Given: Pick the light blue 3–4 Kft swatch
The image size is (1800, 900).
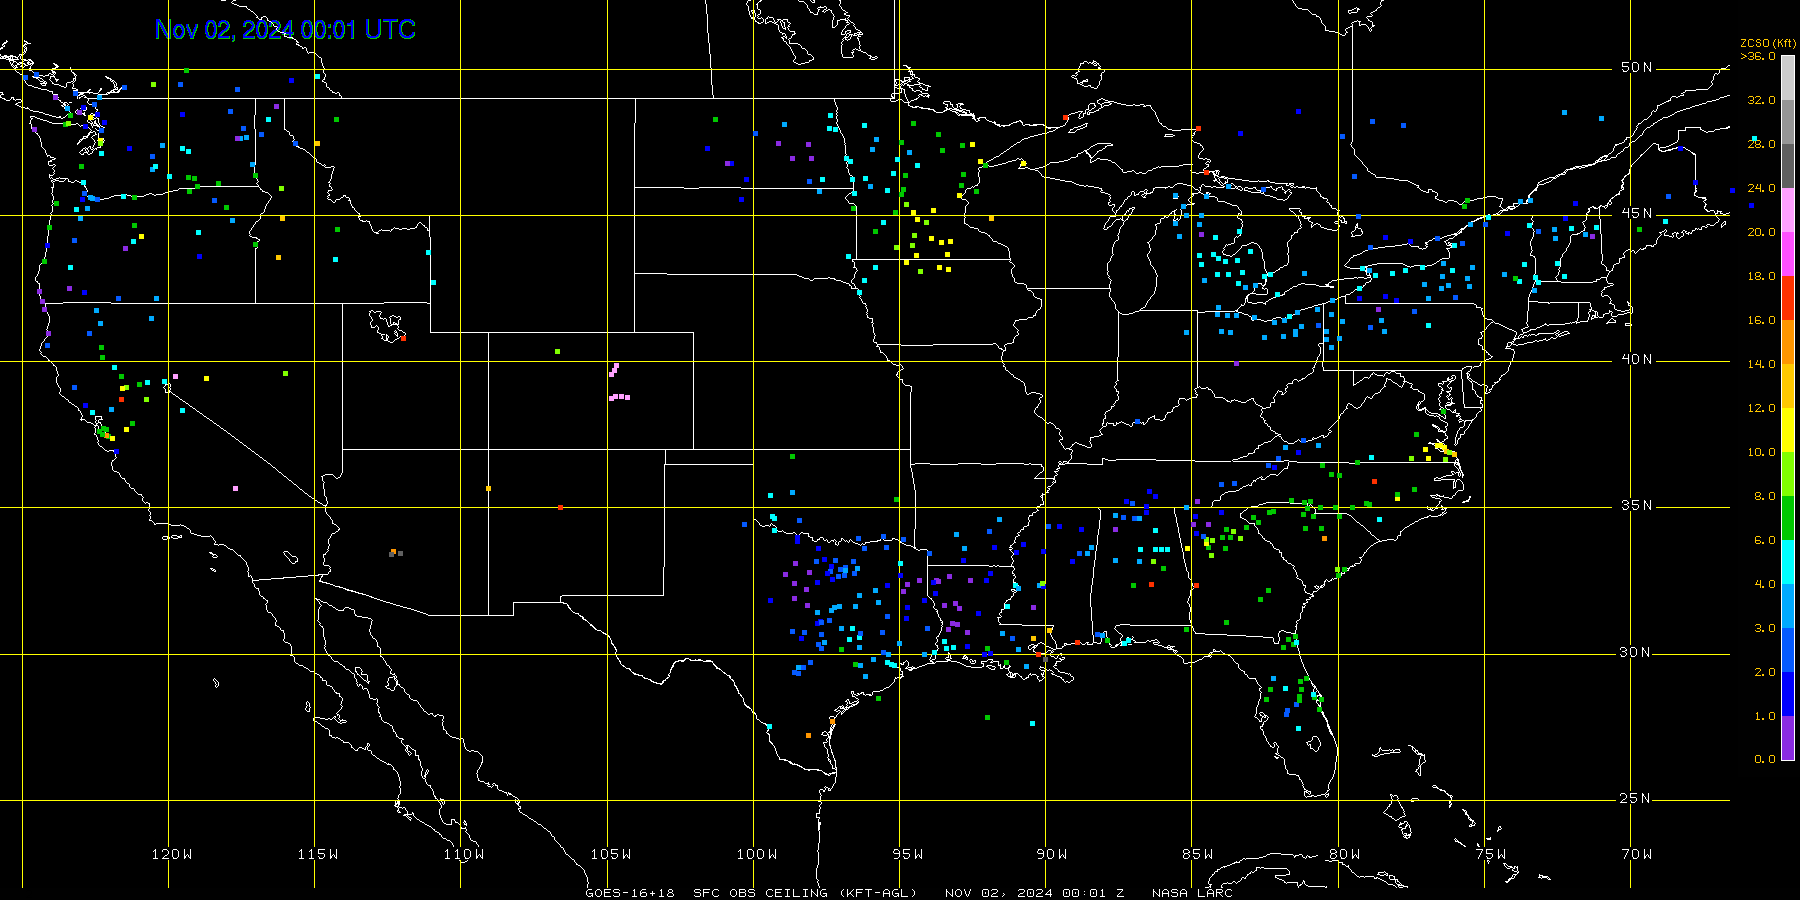Looking at the screenshot, I should (x=1788, y=606).
